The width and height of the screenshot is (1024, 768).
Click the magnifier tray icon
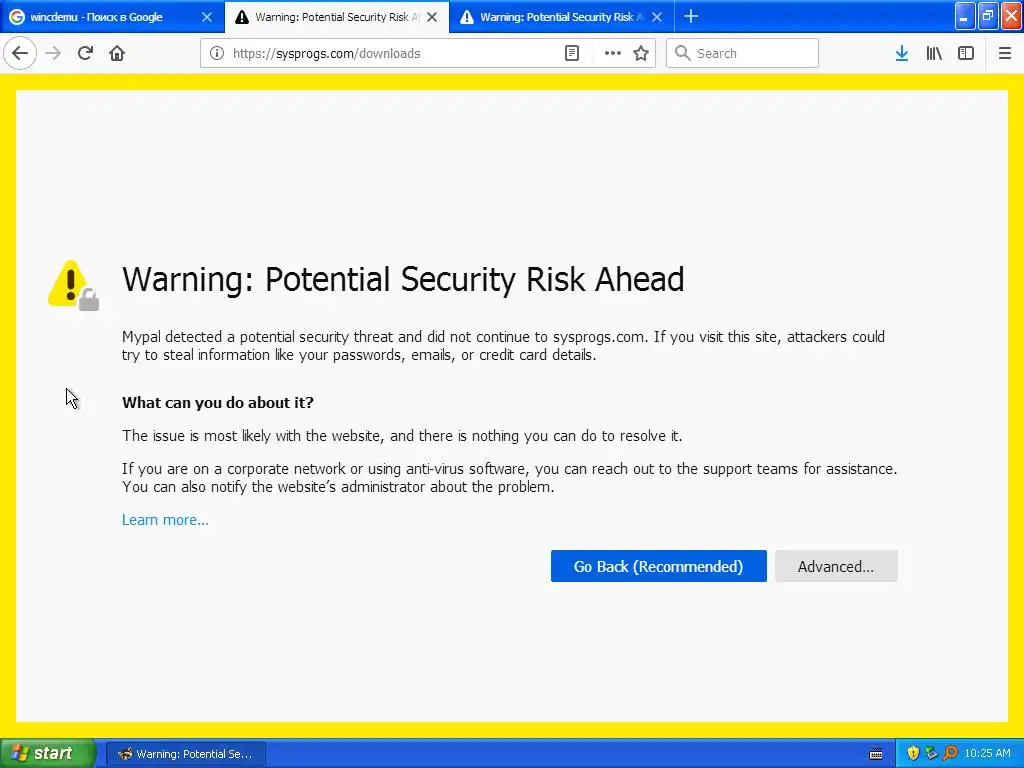tap(950, 754)
